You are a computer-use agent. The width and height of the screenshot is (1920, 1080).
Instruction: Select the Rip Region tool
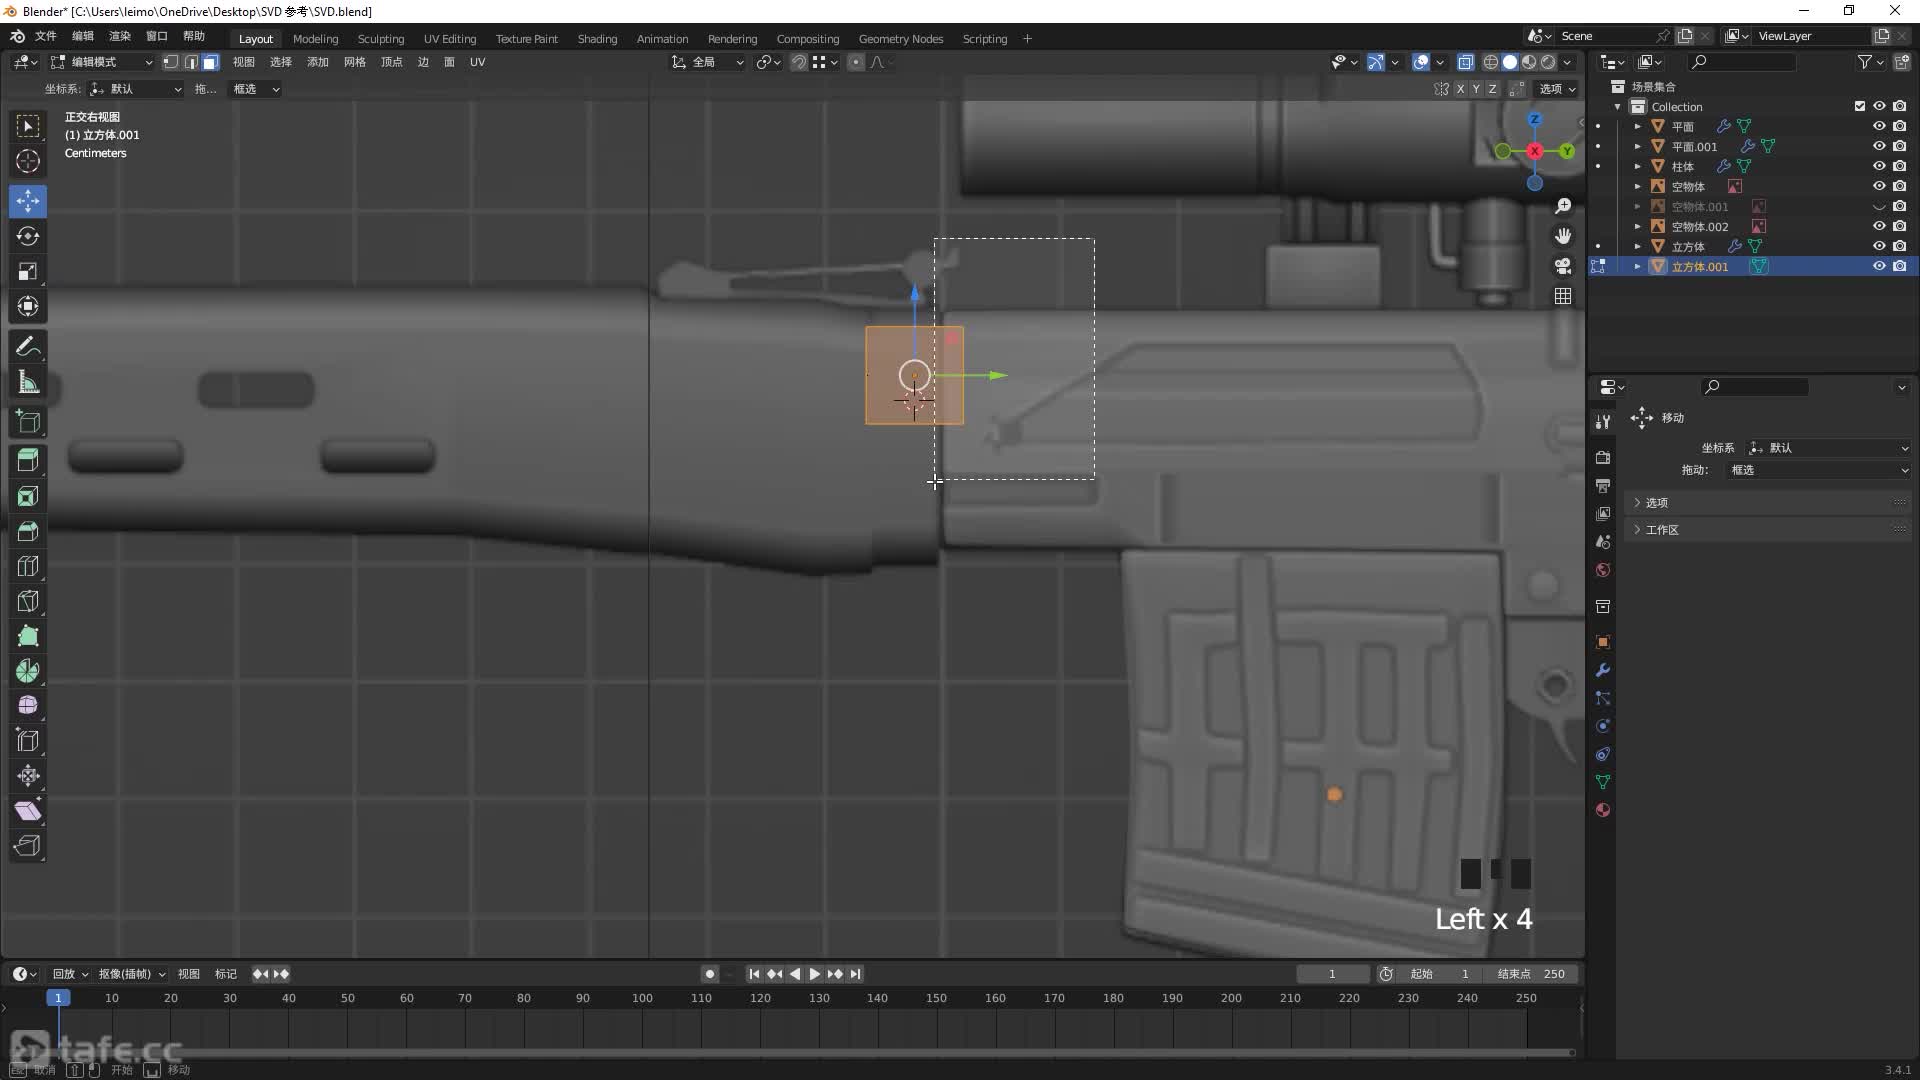coord(28,846)
